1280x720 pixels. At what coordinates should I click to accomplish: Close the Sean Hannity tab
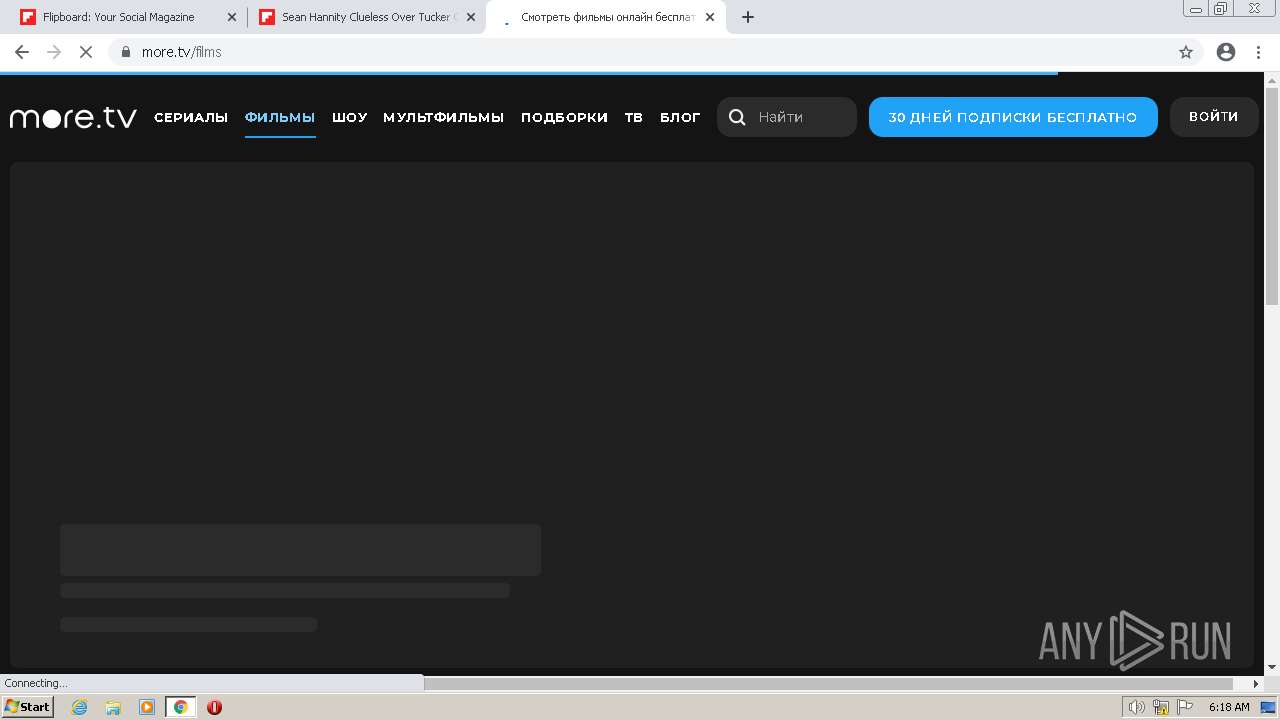[471, 17]
